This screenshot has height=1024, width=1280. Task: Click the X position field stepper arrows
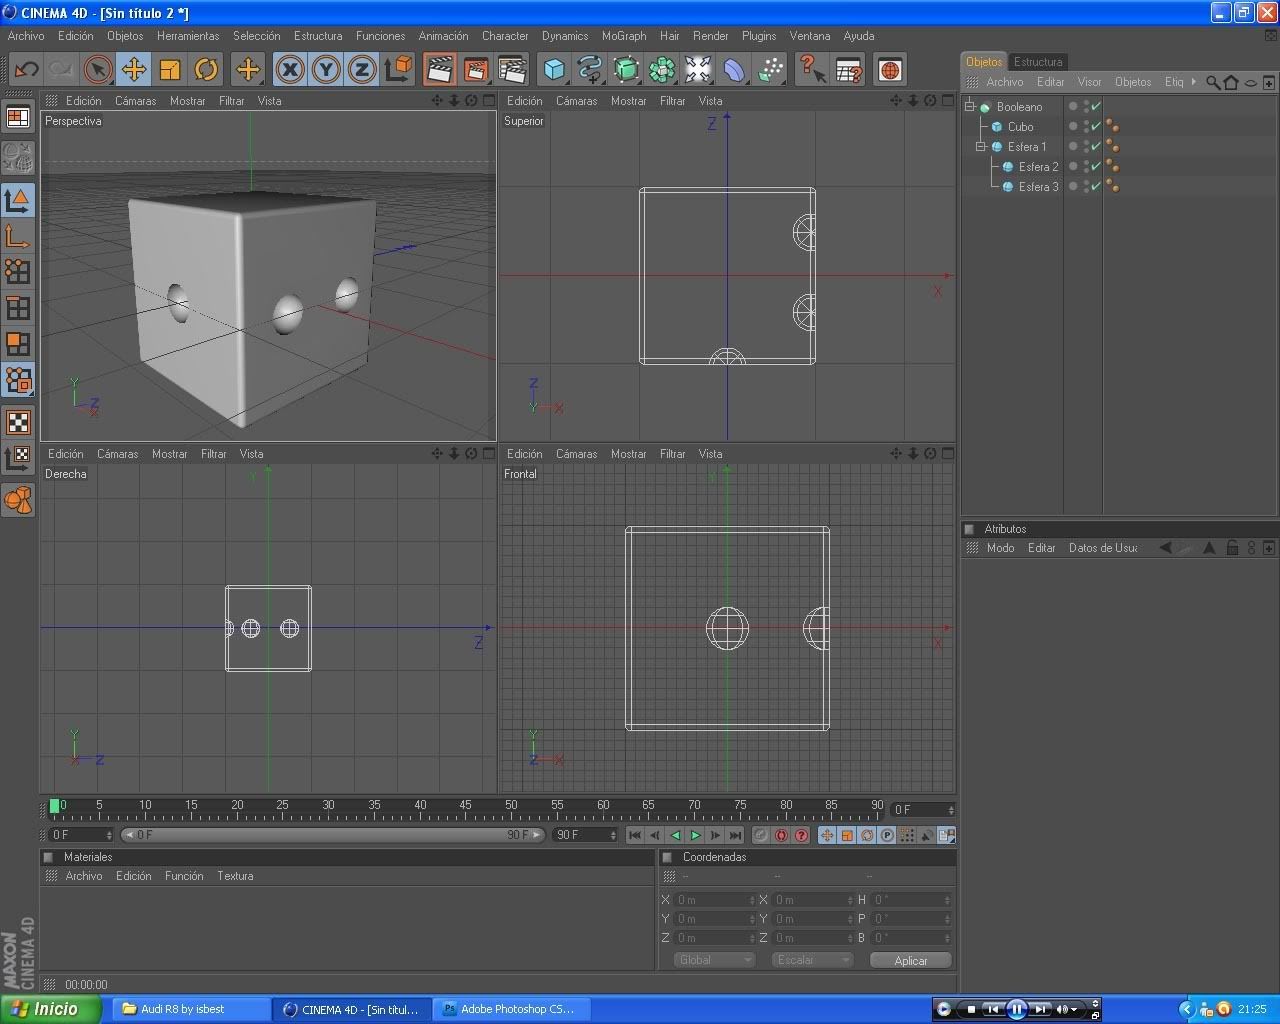752,900
